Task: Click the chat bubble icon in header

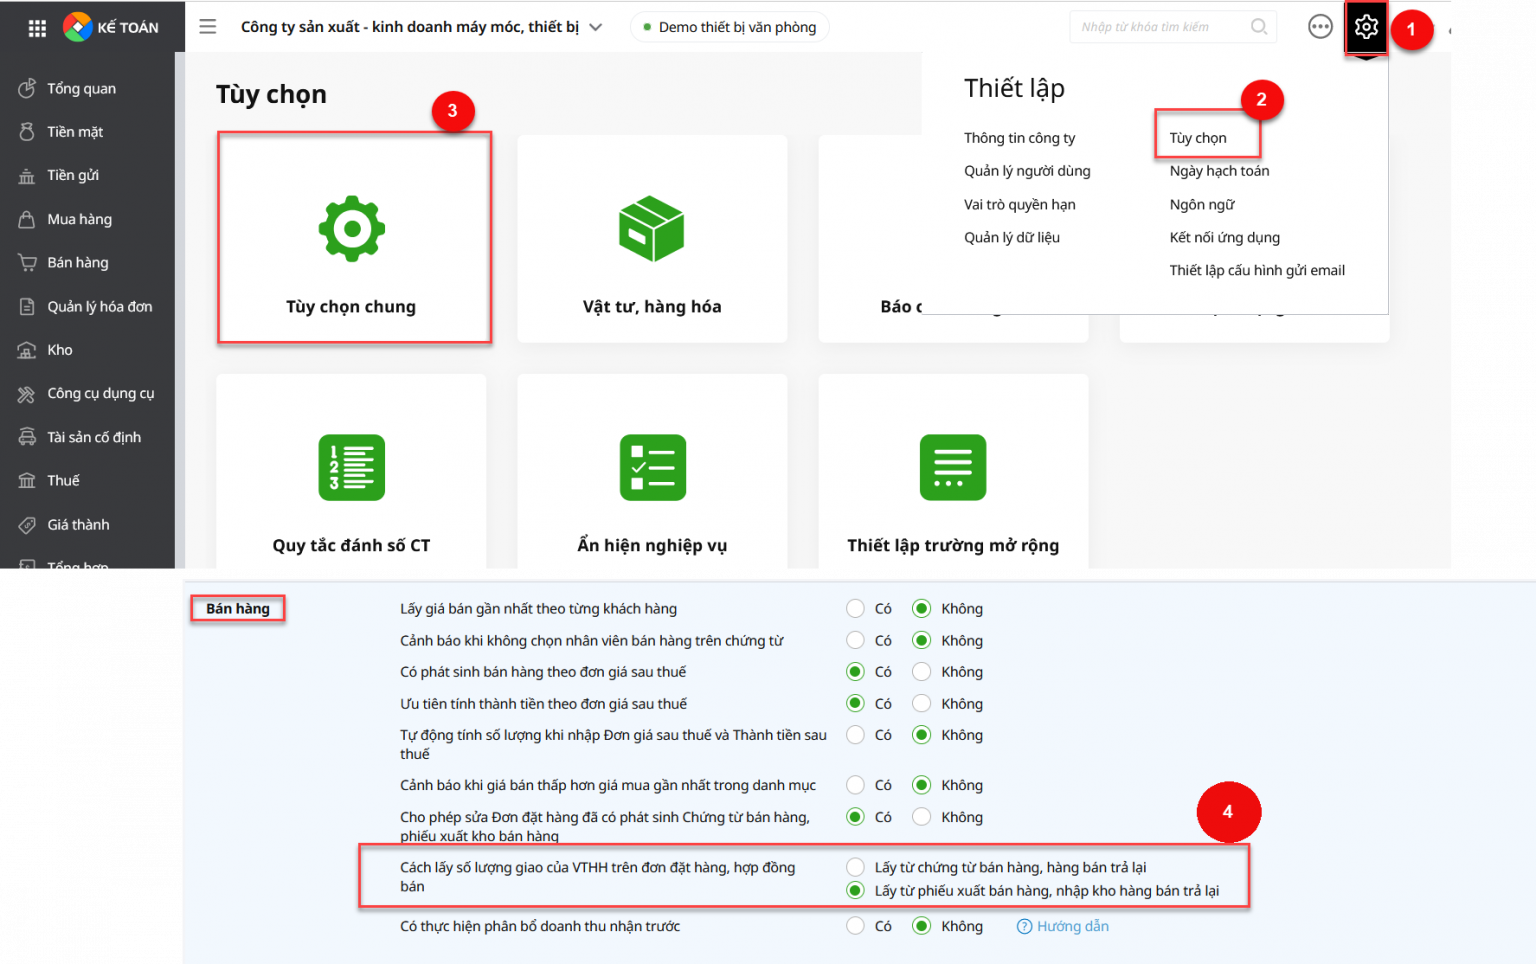Action: pos(1320,27)
